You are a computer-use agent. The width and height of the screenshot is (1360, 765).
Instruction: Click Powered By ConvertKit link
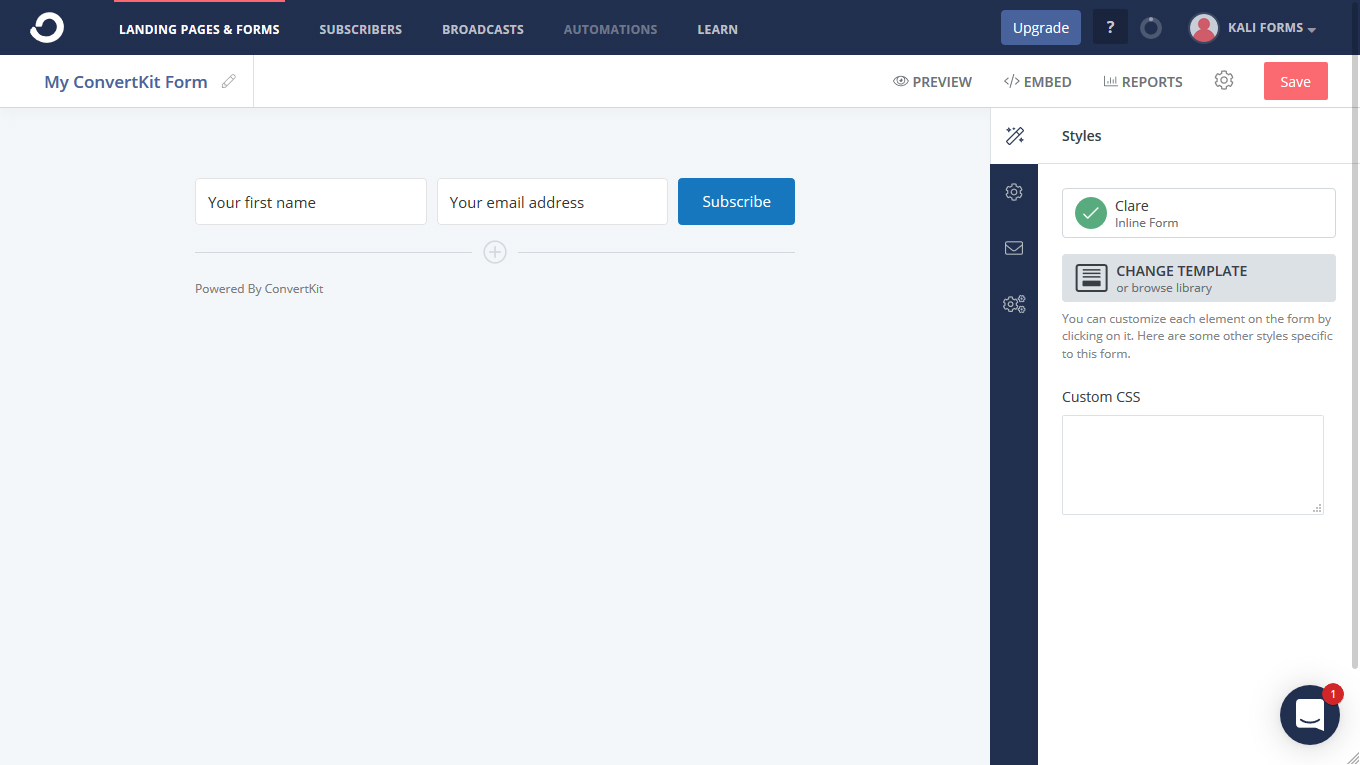point(259,289)
